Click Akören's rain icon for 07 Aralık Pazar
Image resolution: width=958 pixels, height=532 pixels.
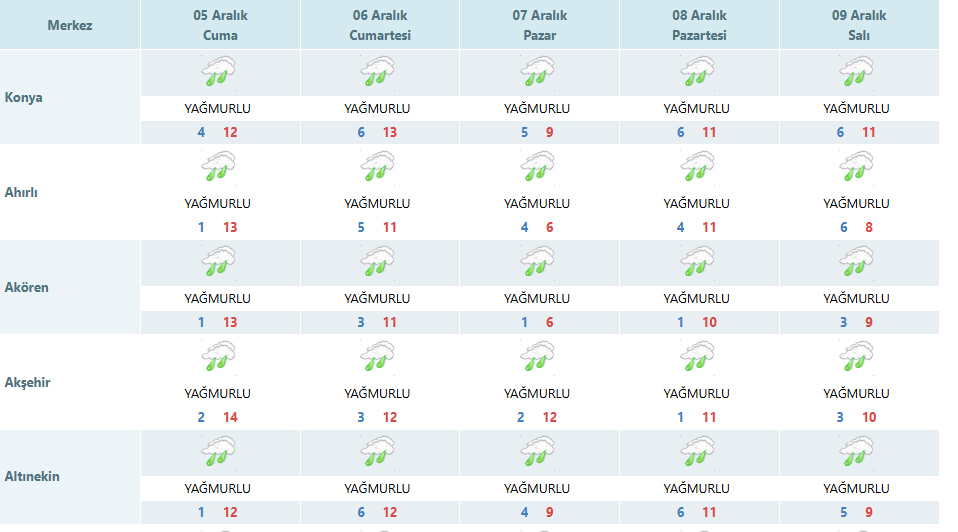click(x=537, y=262)
